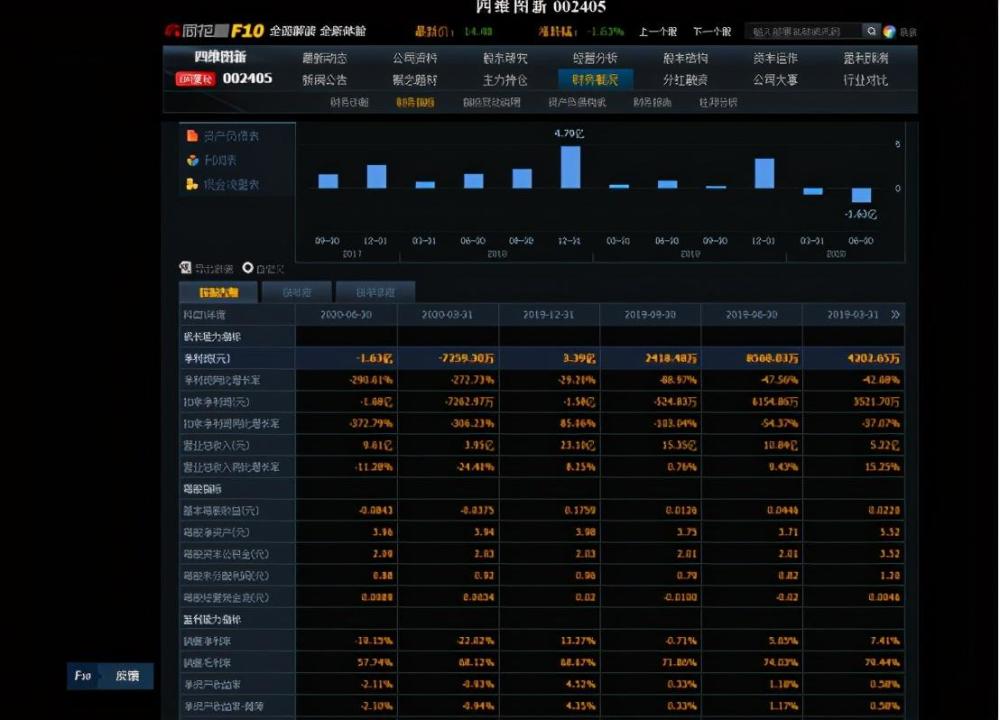Screen dimensions: 1000x720
Task: Click the F10 button at bottom-left
Action: pyautogui.click(x=83, y=676)
